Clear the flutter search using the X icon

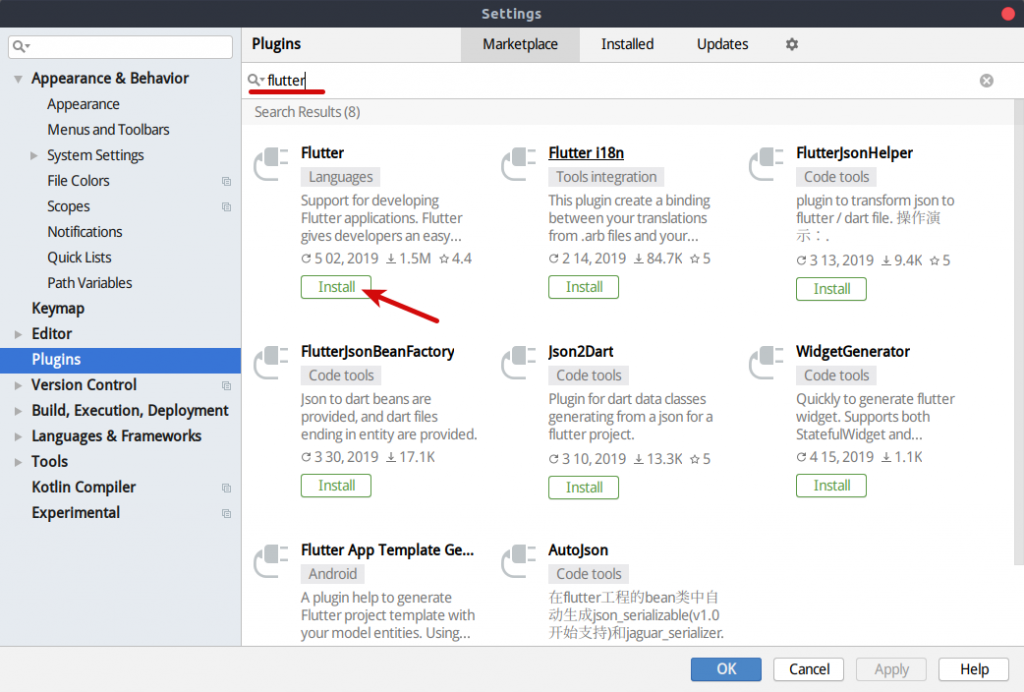pyautogui.click(x=986, y=80)
